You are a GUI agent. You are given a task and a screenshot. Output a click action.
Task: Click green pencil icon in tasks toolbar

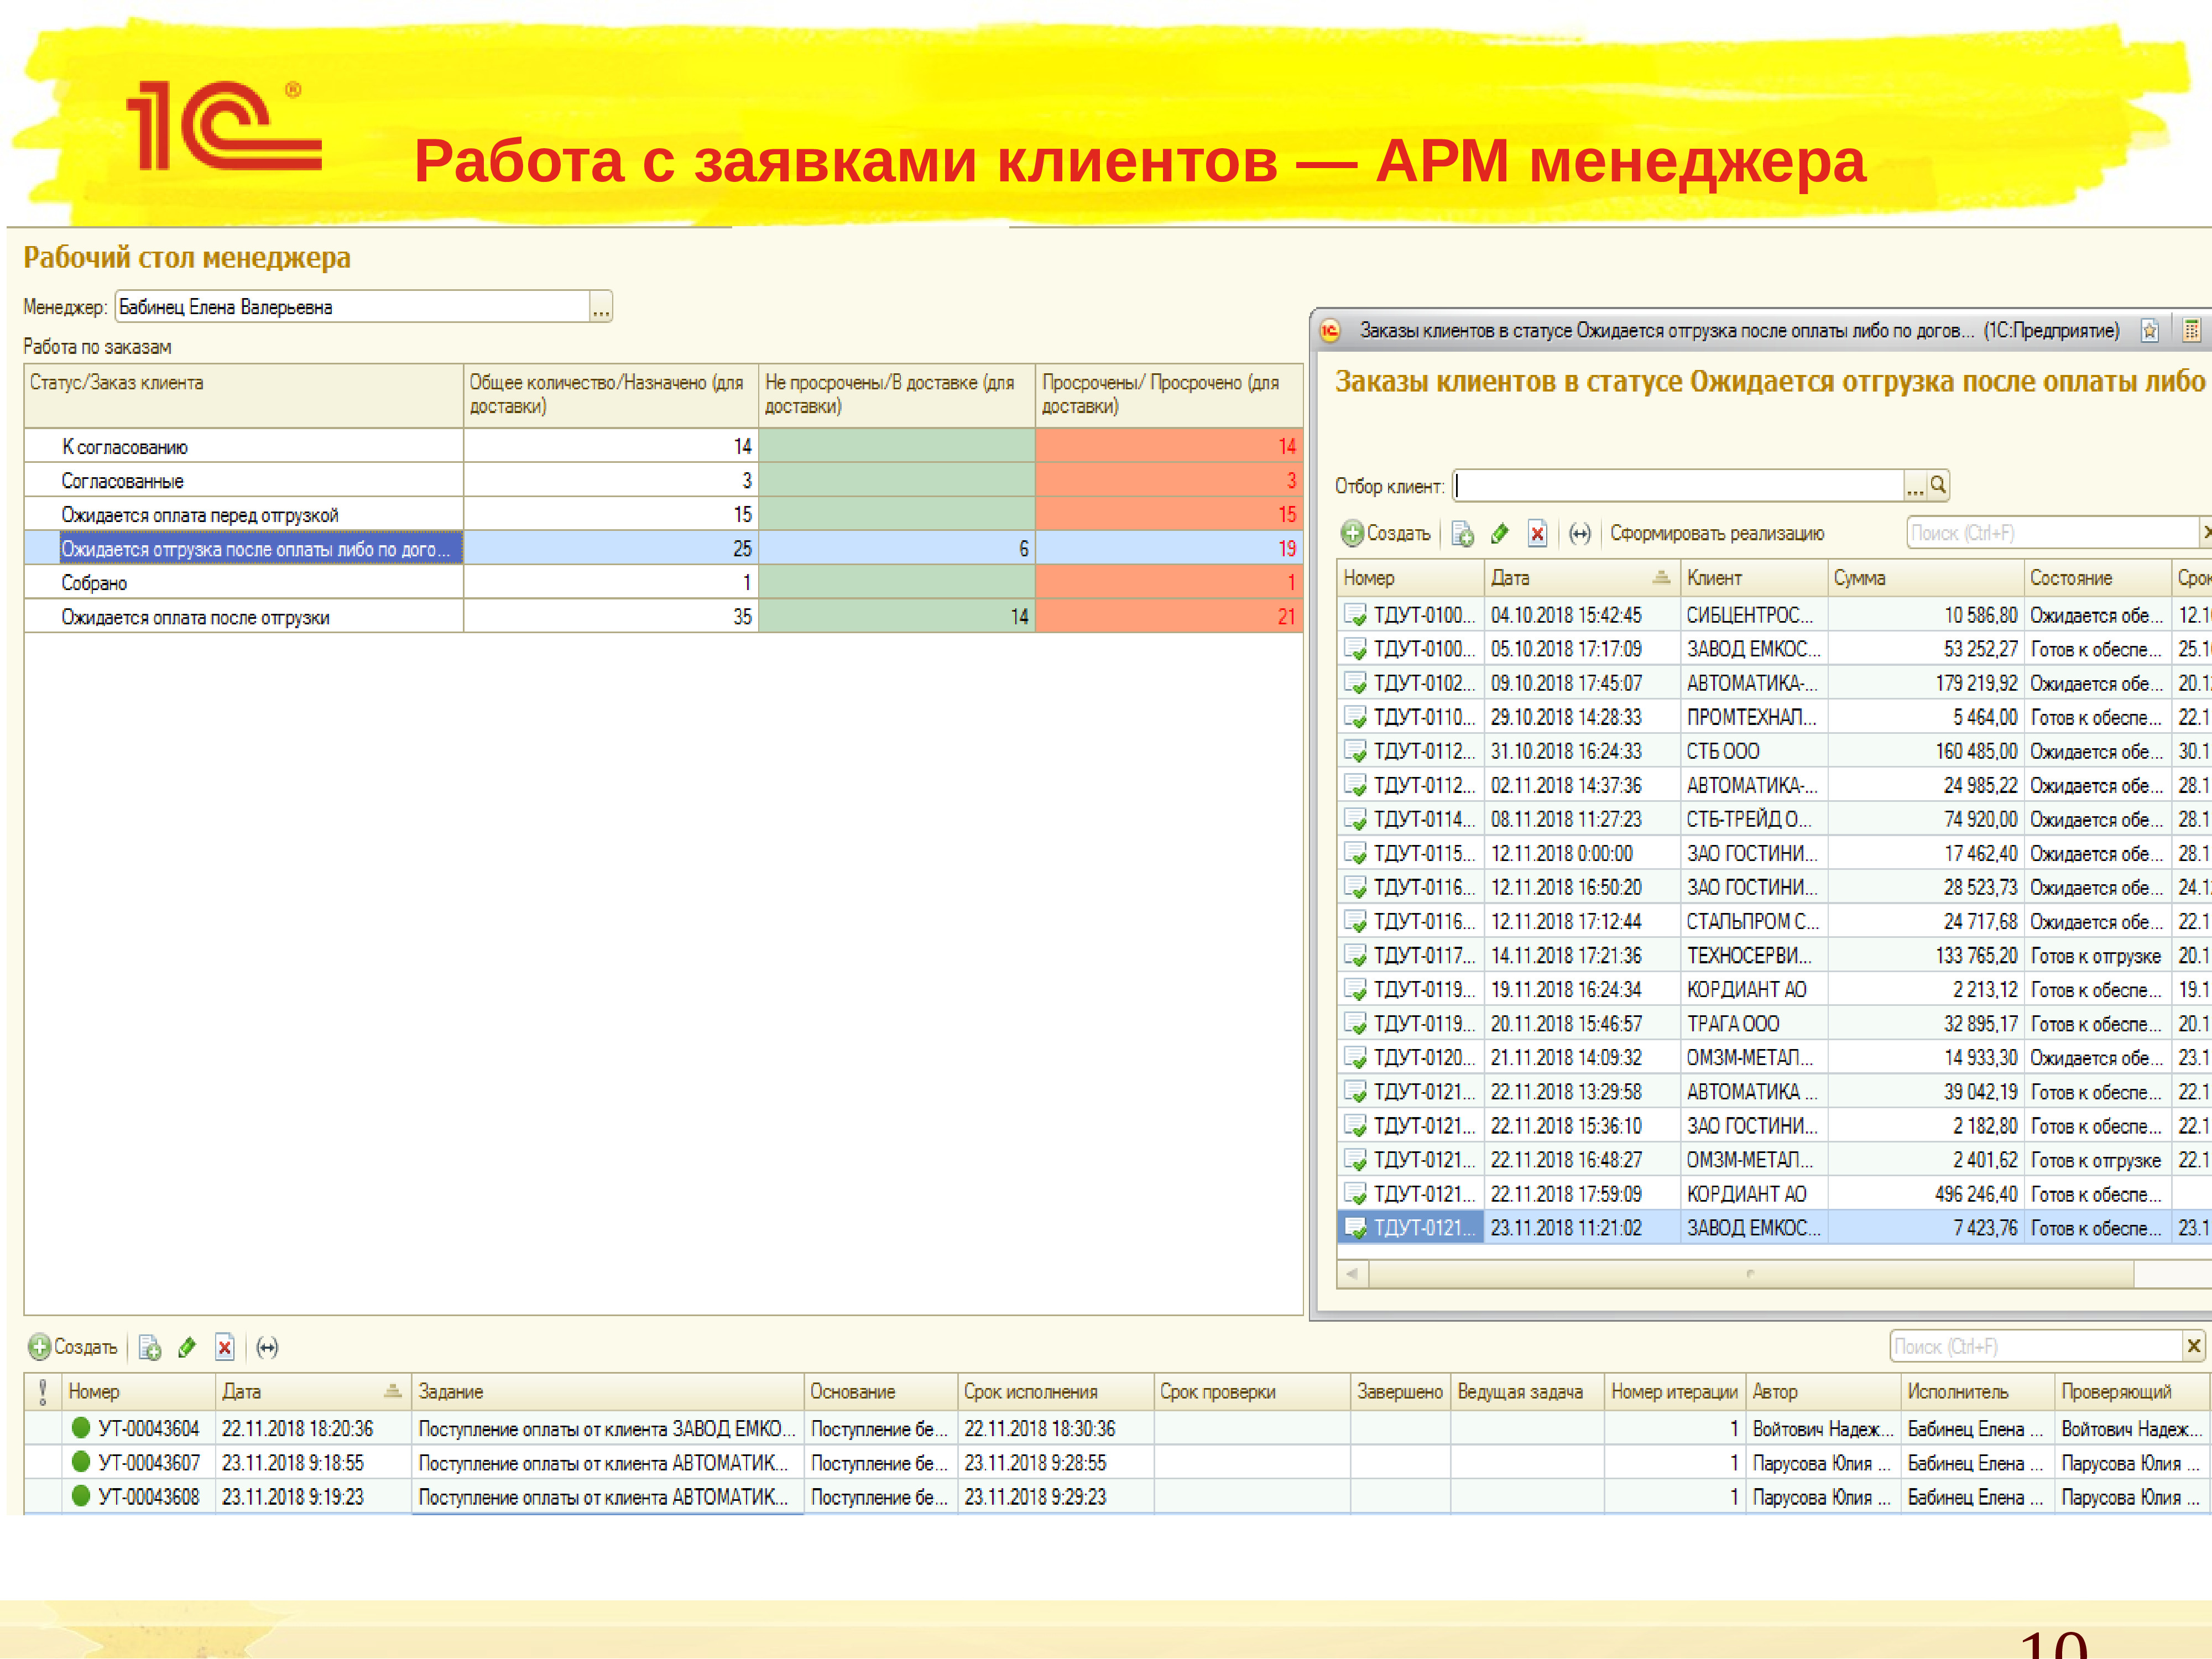[187, 1348]
